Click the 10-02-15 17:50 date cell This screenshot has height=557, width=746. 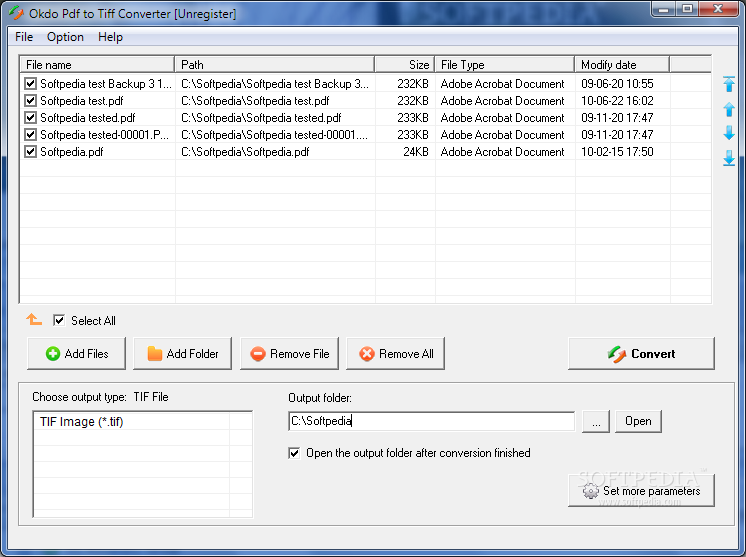617,152
